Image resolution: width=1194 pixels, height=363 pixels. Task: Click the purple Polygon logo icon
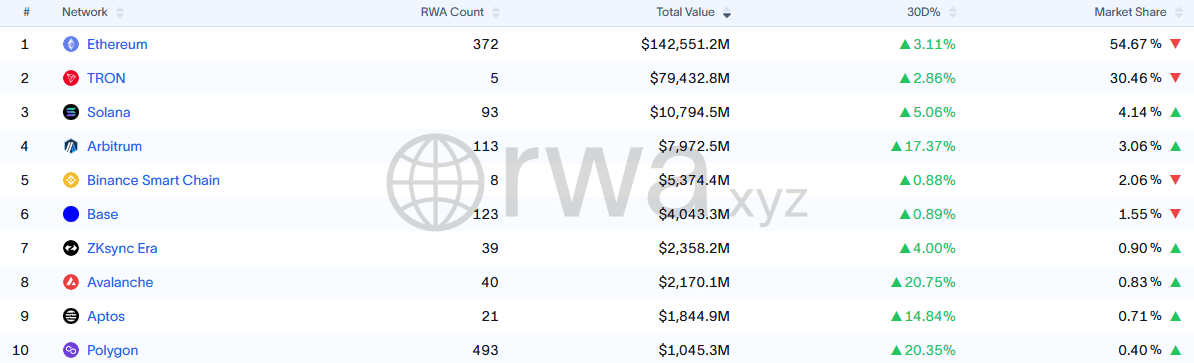(71, 350)
